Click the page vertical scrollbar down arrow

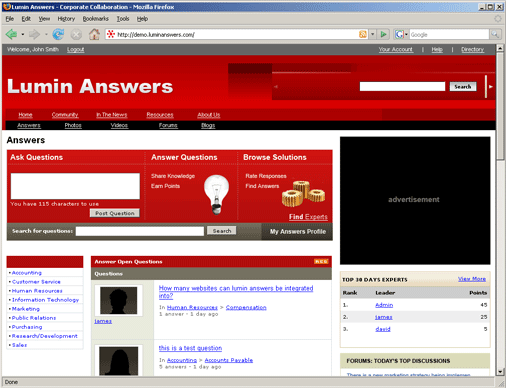pyautogui.click(x=500, y=371)
